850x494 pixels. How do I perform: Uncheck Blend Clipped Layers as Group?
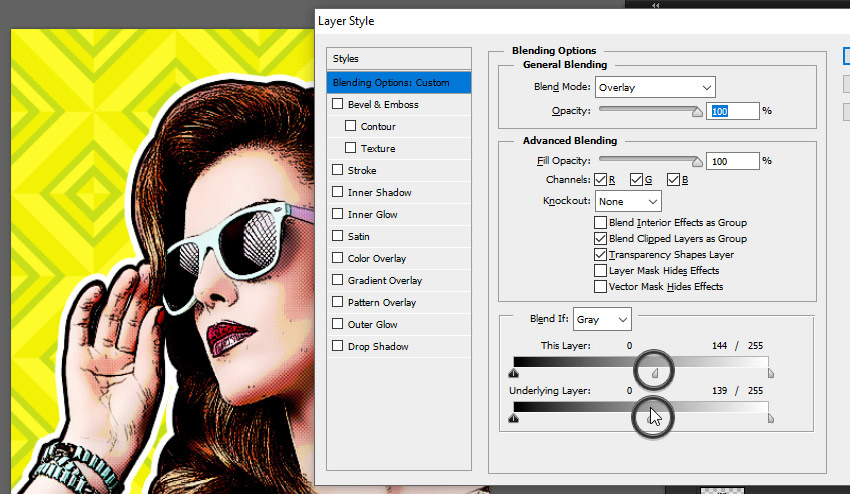pyautogui.click(x=600, y=239)
